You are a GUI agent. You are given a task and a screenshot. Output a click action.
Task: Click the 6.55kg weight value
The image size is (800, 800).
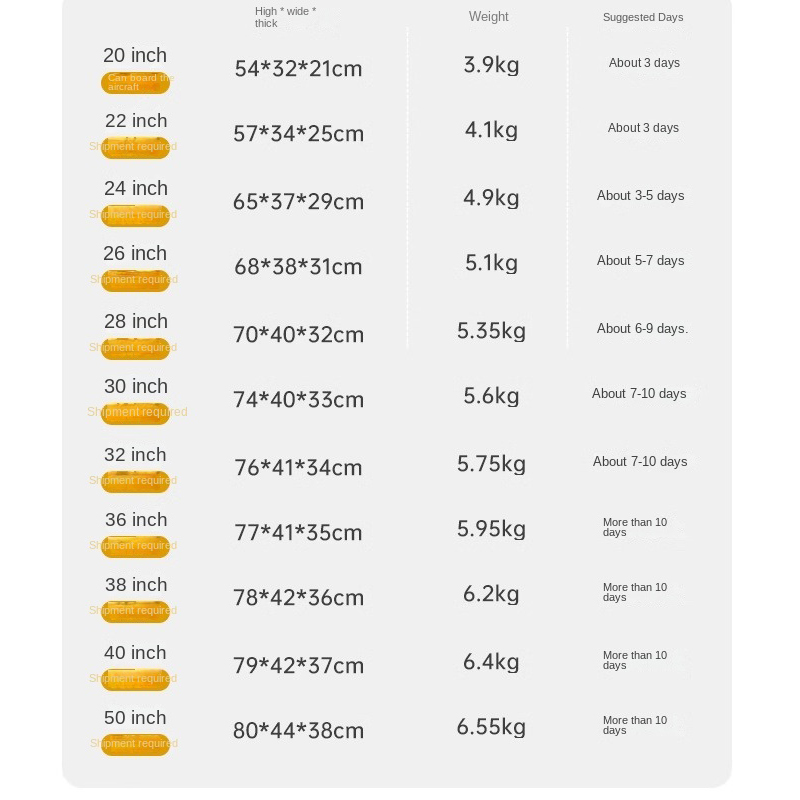491,727
